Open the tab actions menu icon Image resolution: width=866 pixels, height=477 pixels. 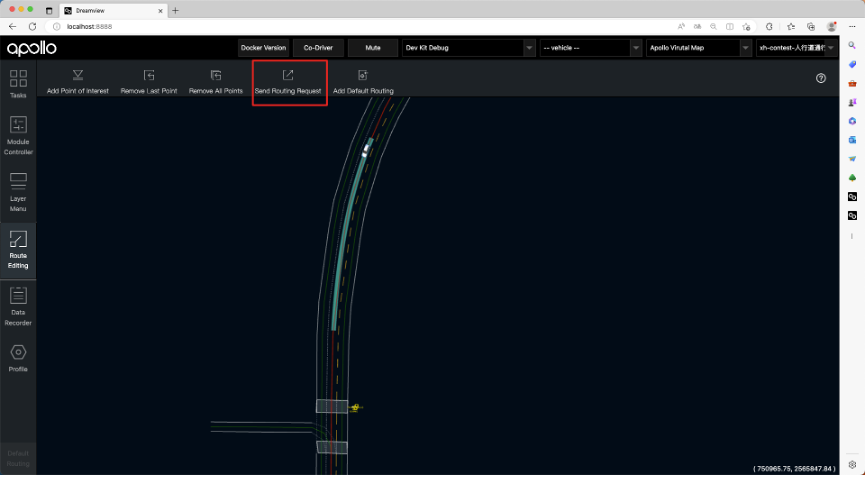49,10
